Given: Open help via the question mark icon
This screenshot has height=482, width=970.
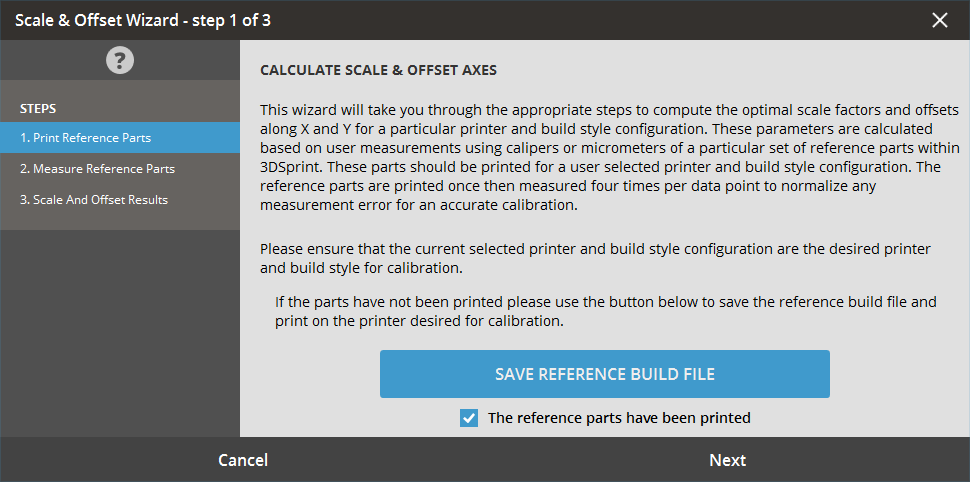Looking at the screenshot, I should tap(119, 60).
